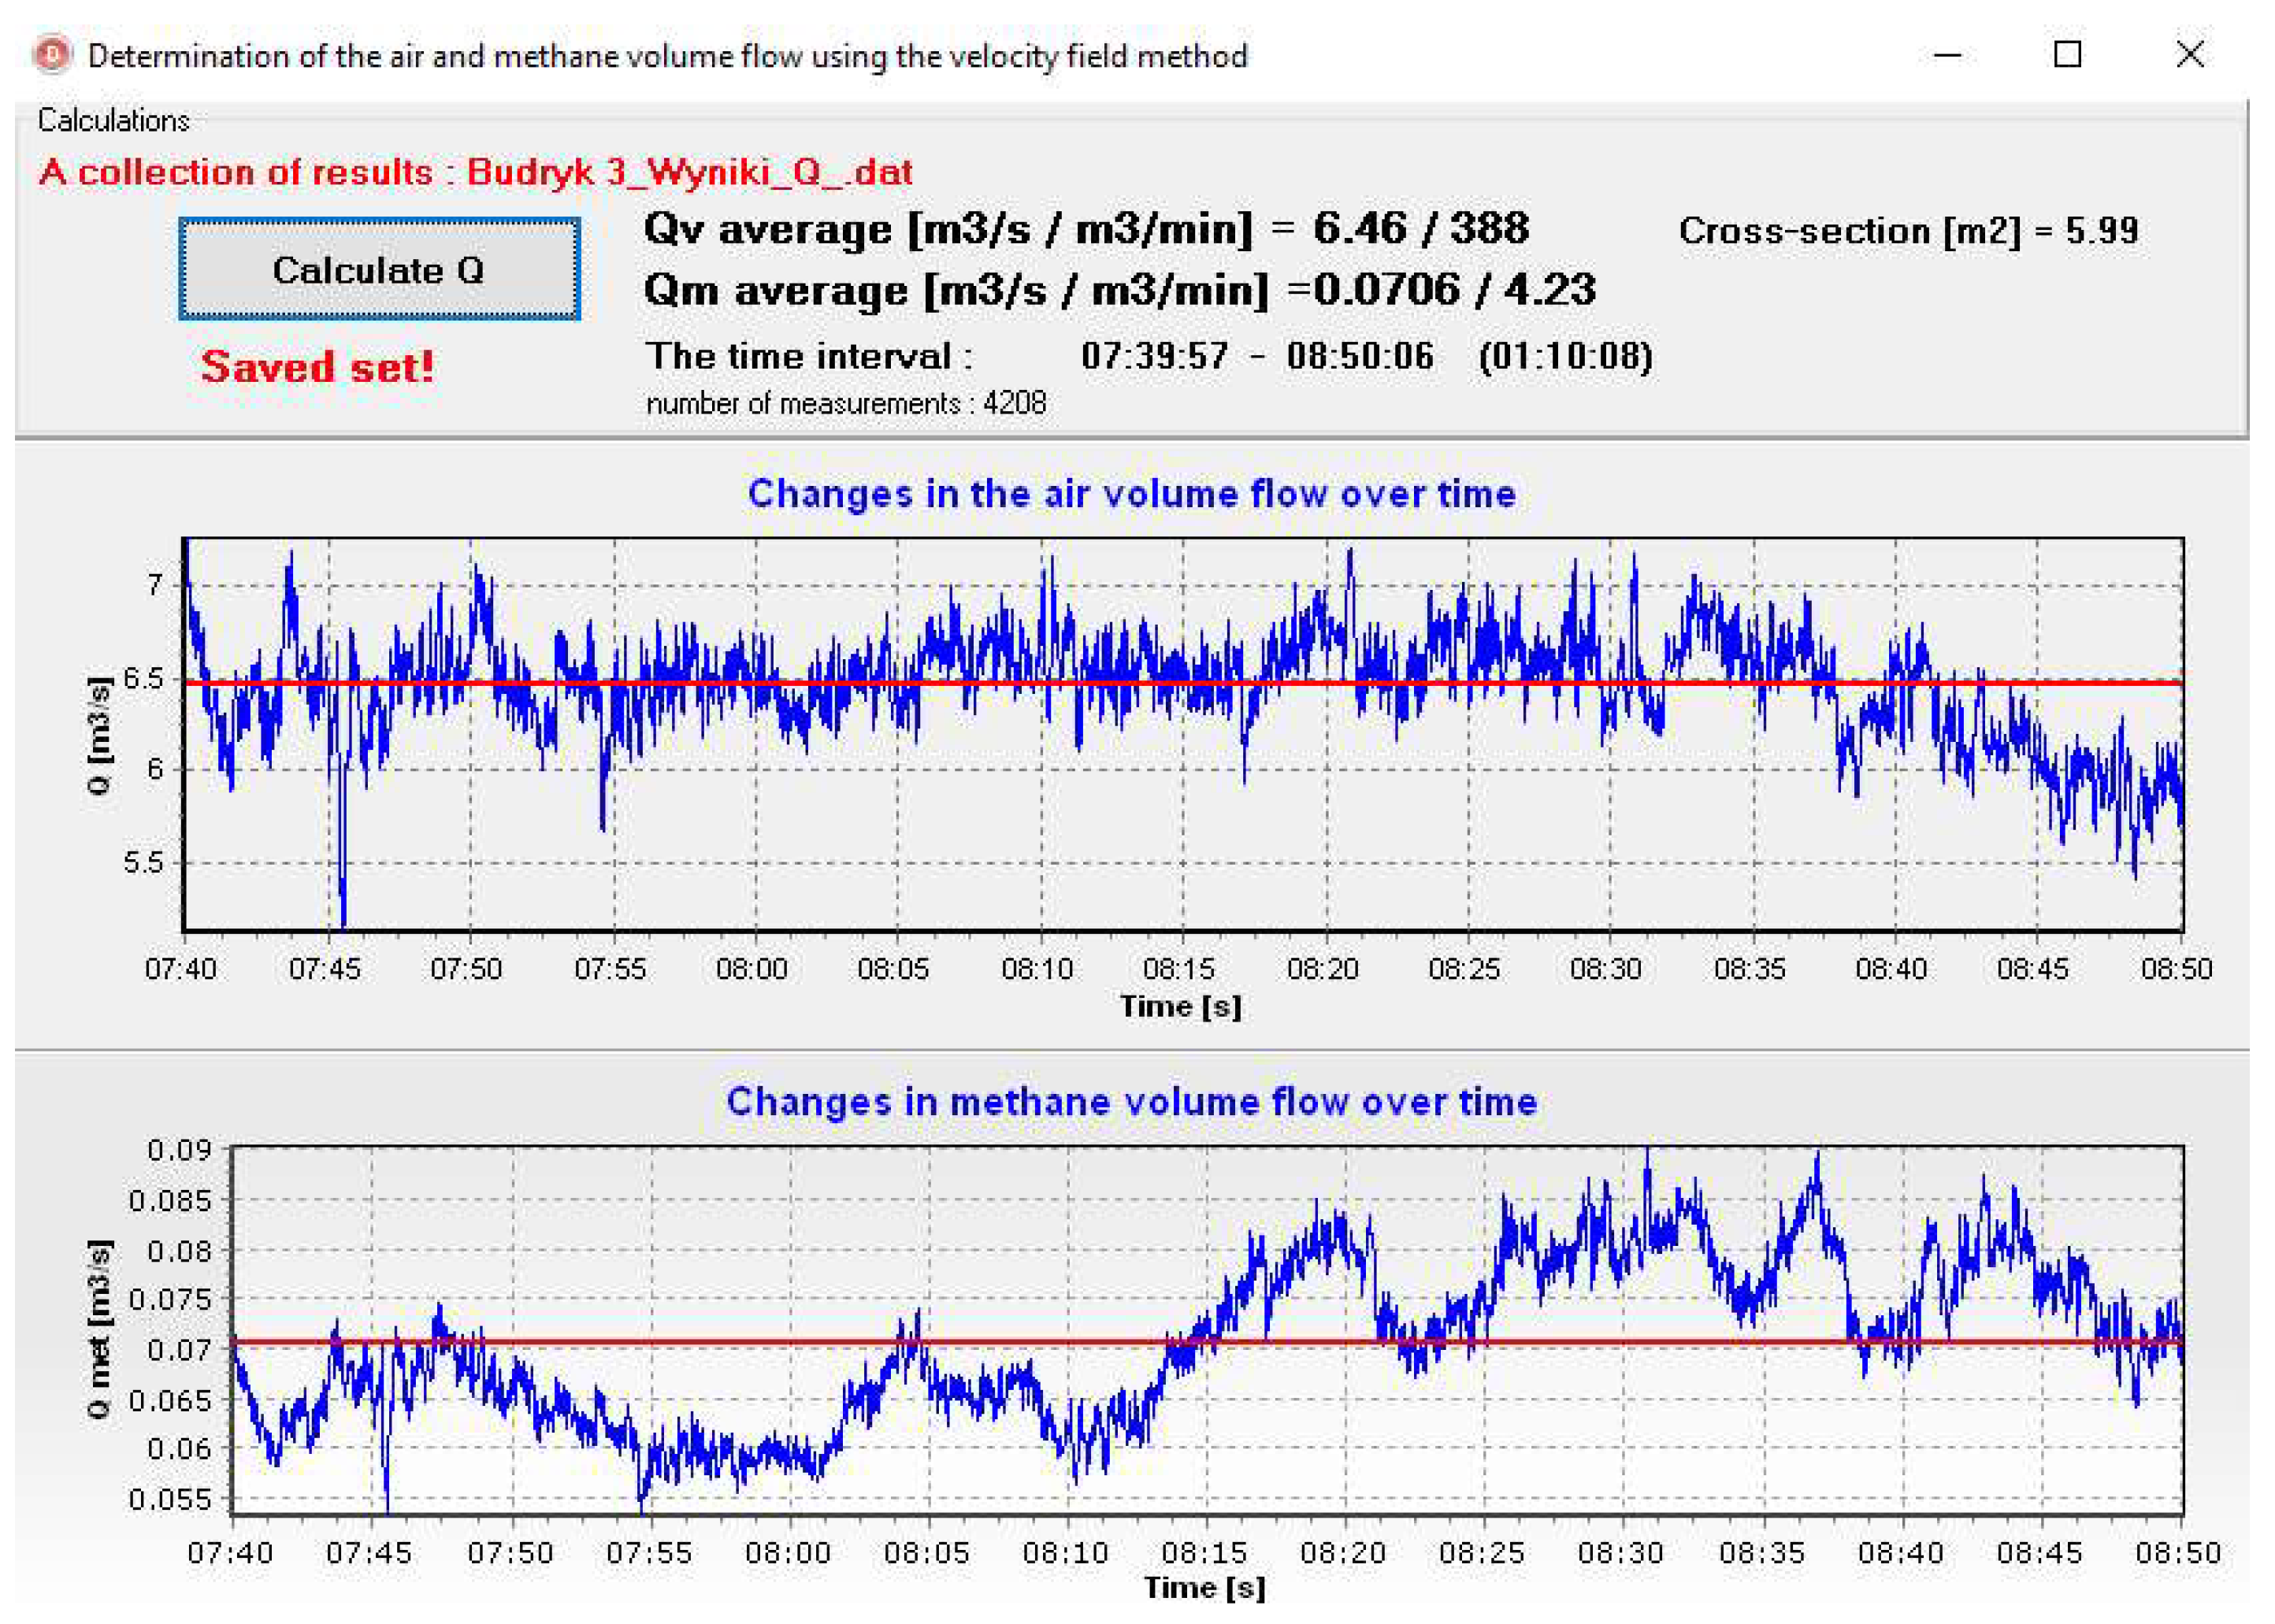Close the application window

coord(2189,54)
